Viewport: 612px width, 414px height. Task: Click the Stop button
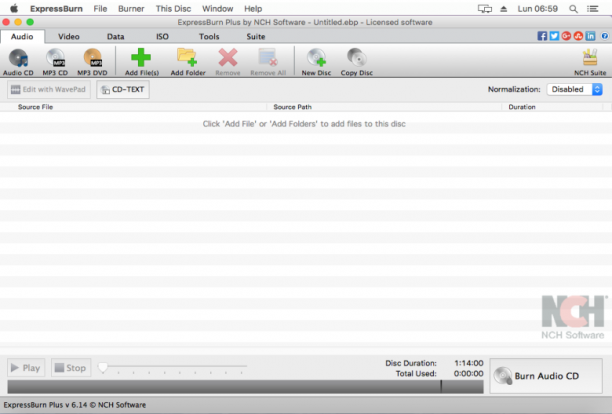[x=71, y=368]
